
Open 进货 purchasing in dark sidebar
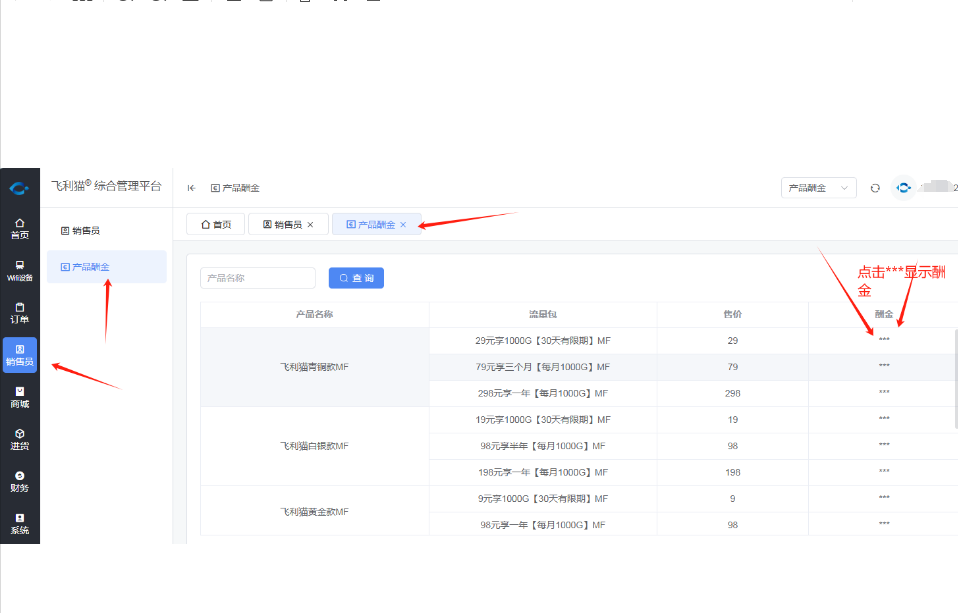click(x=20, y=439)
